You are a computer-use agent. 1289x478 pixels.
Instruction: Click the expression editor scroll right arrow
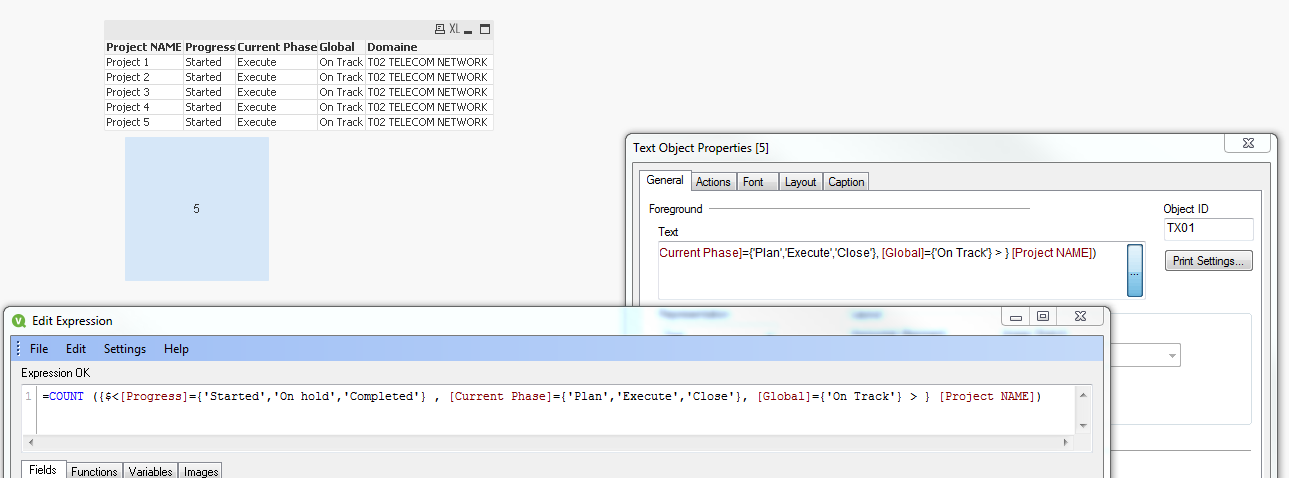click(x=1067, y=442)
